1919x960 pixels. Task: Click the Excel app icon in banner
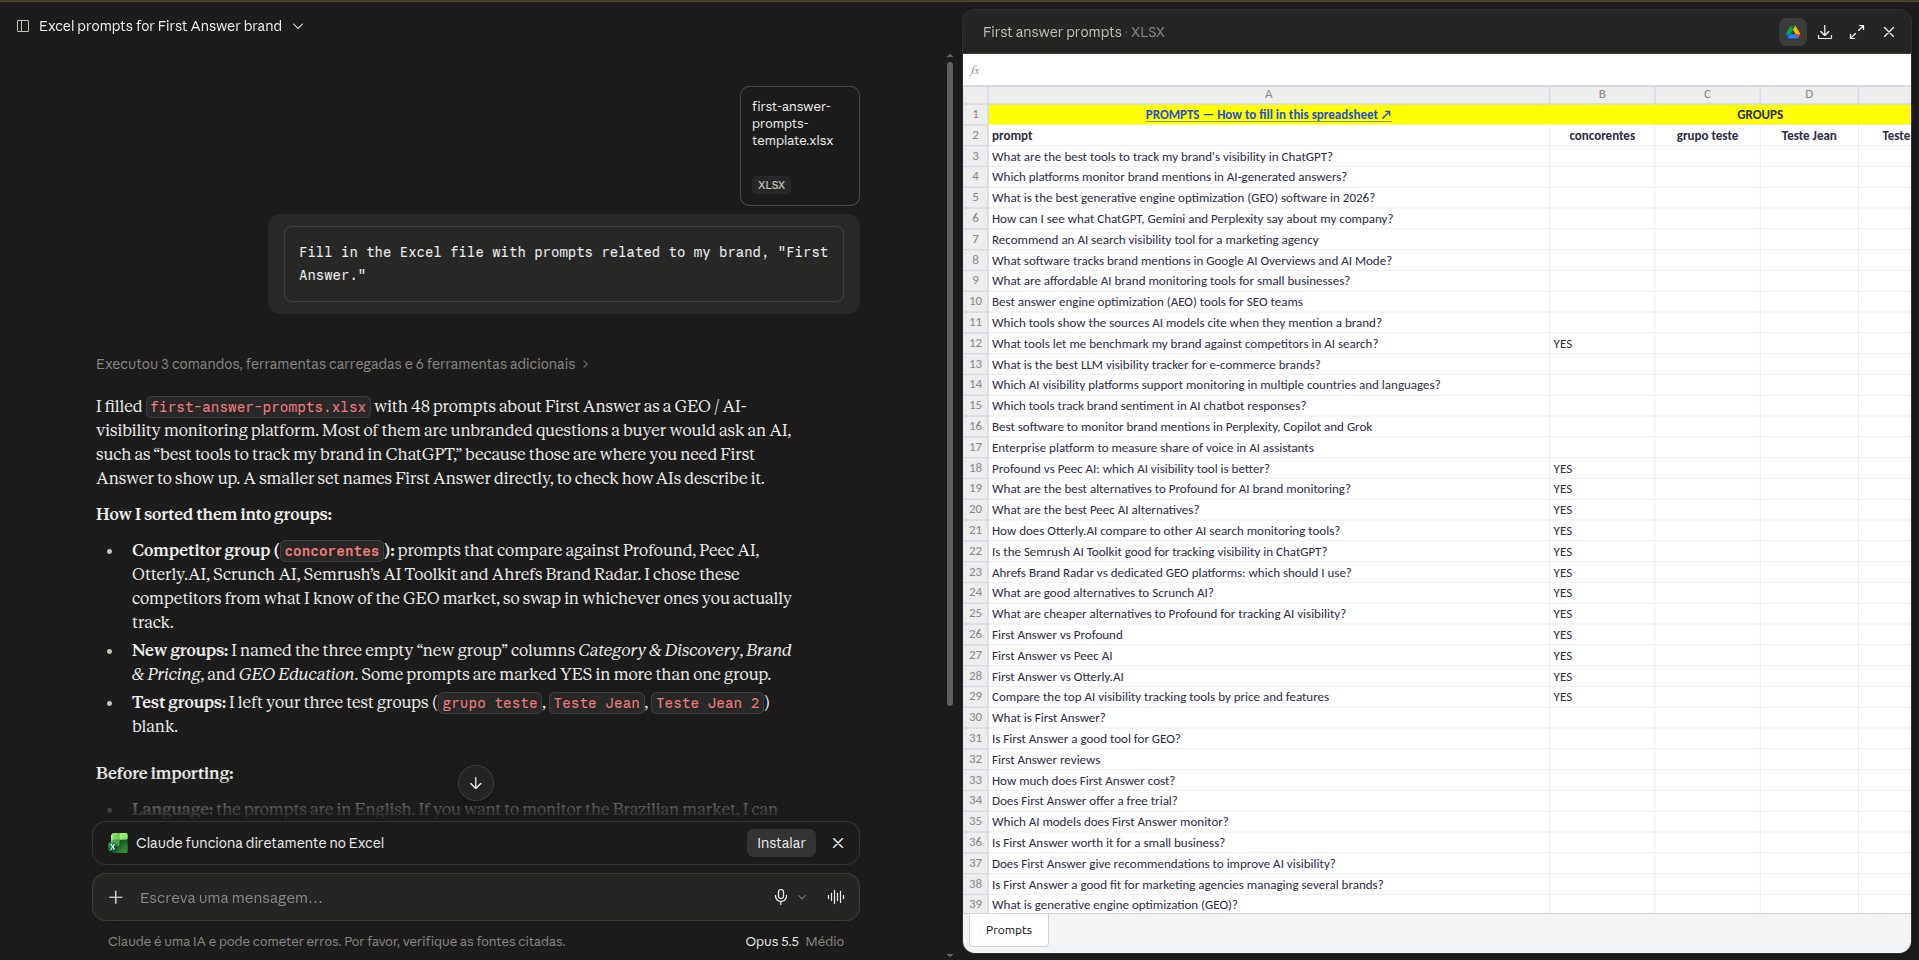[x=119, y=843]
